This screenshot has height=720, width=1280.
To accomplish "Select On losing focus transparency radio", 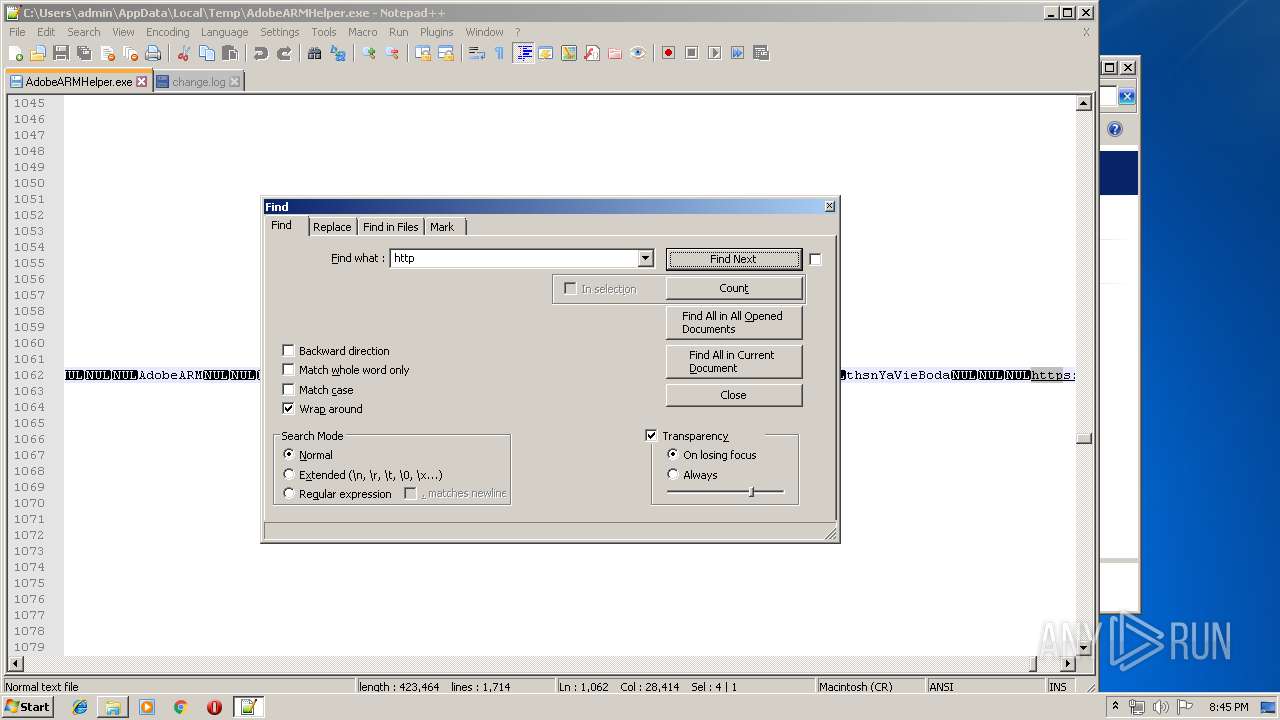I will pyautogui.click(x=673, y=455).
